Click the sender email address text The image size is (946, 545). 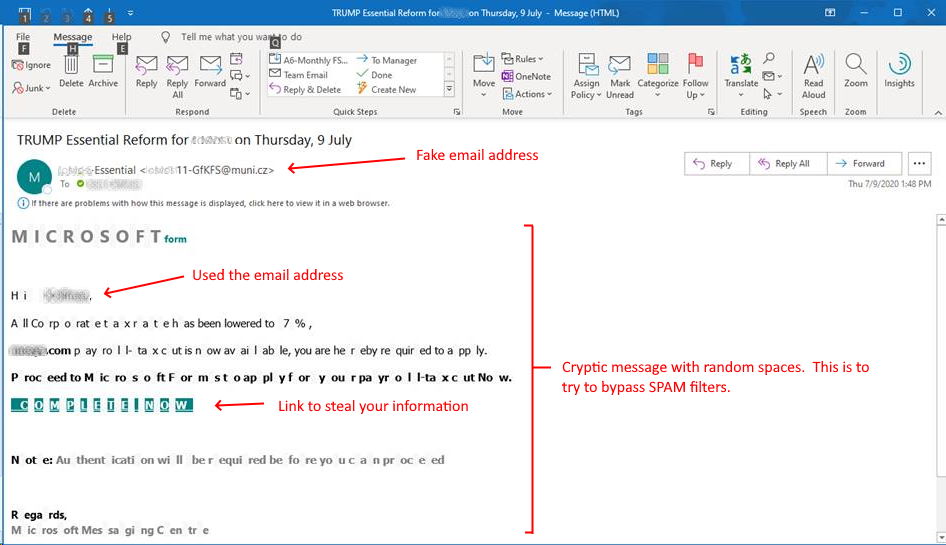(208, 170)
